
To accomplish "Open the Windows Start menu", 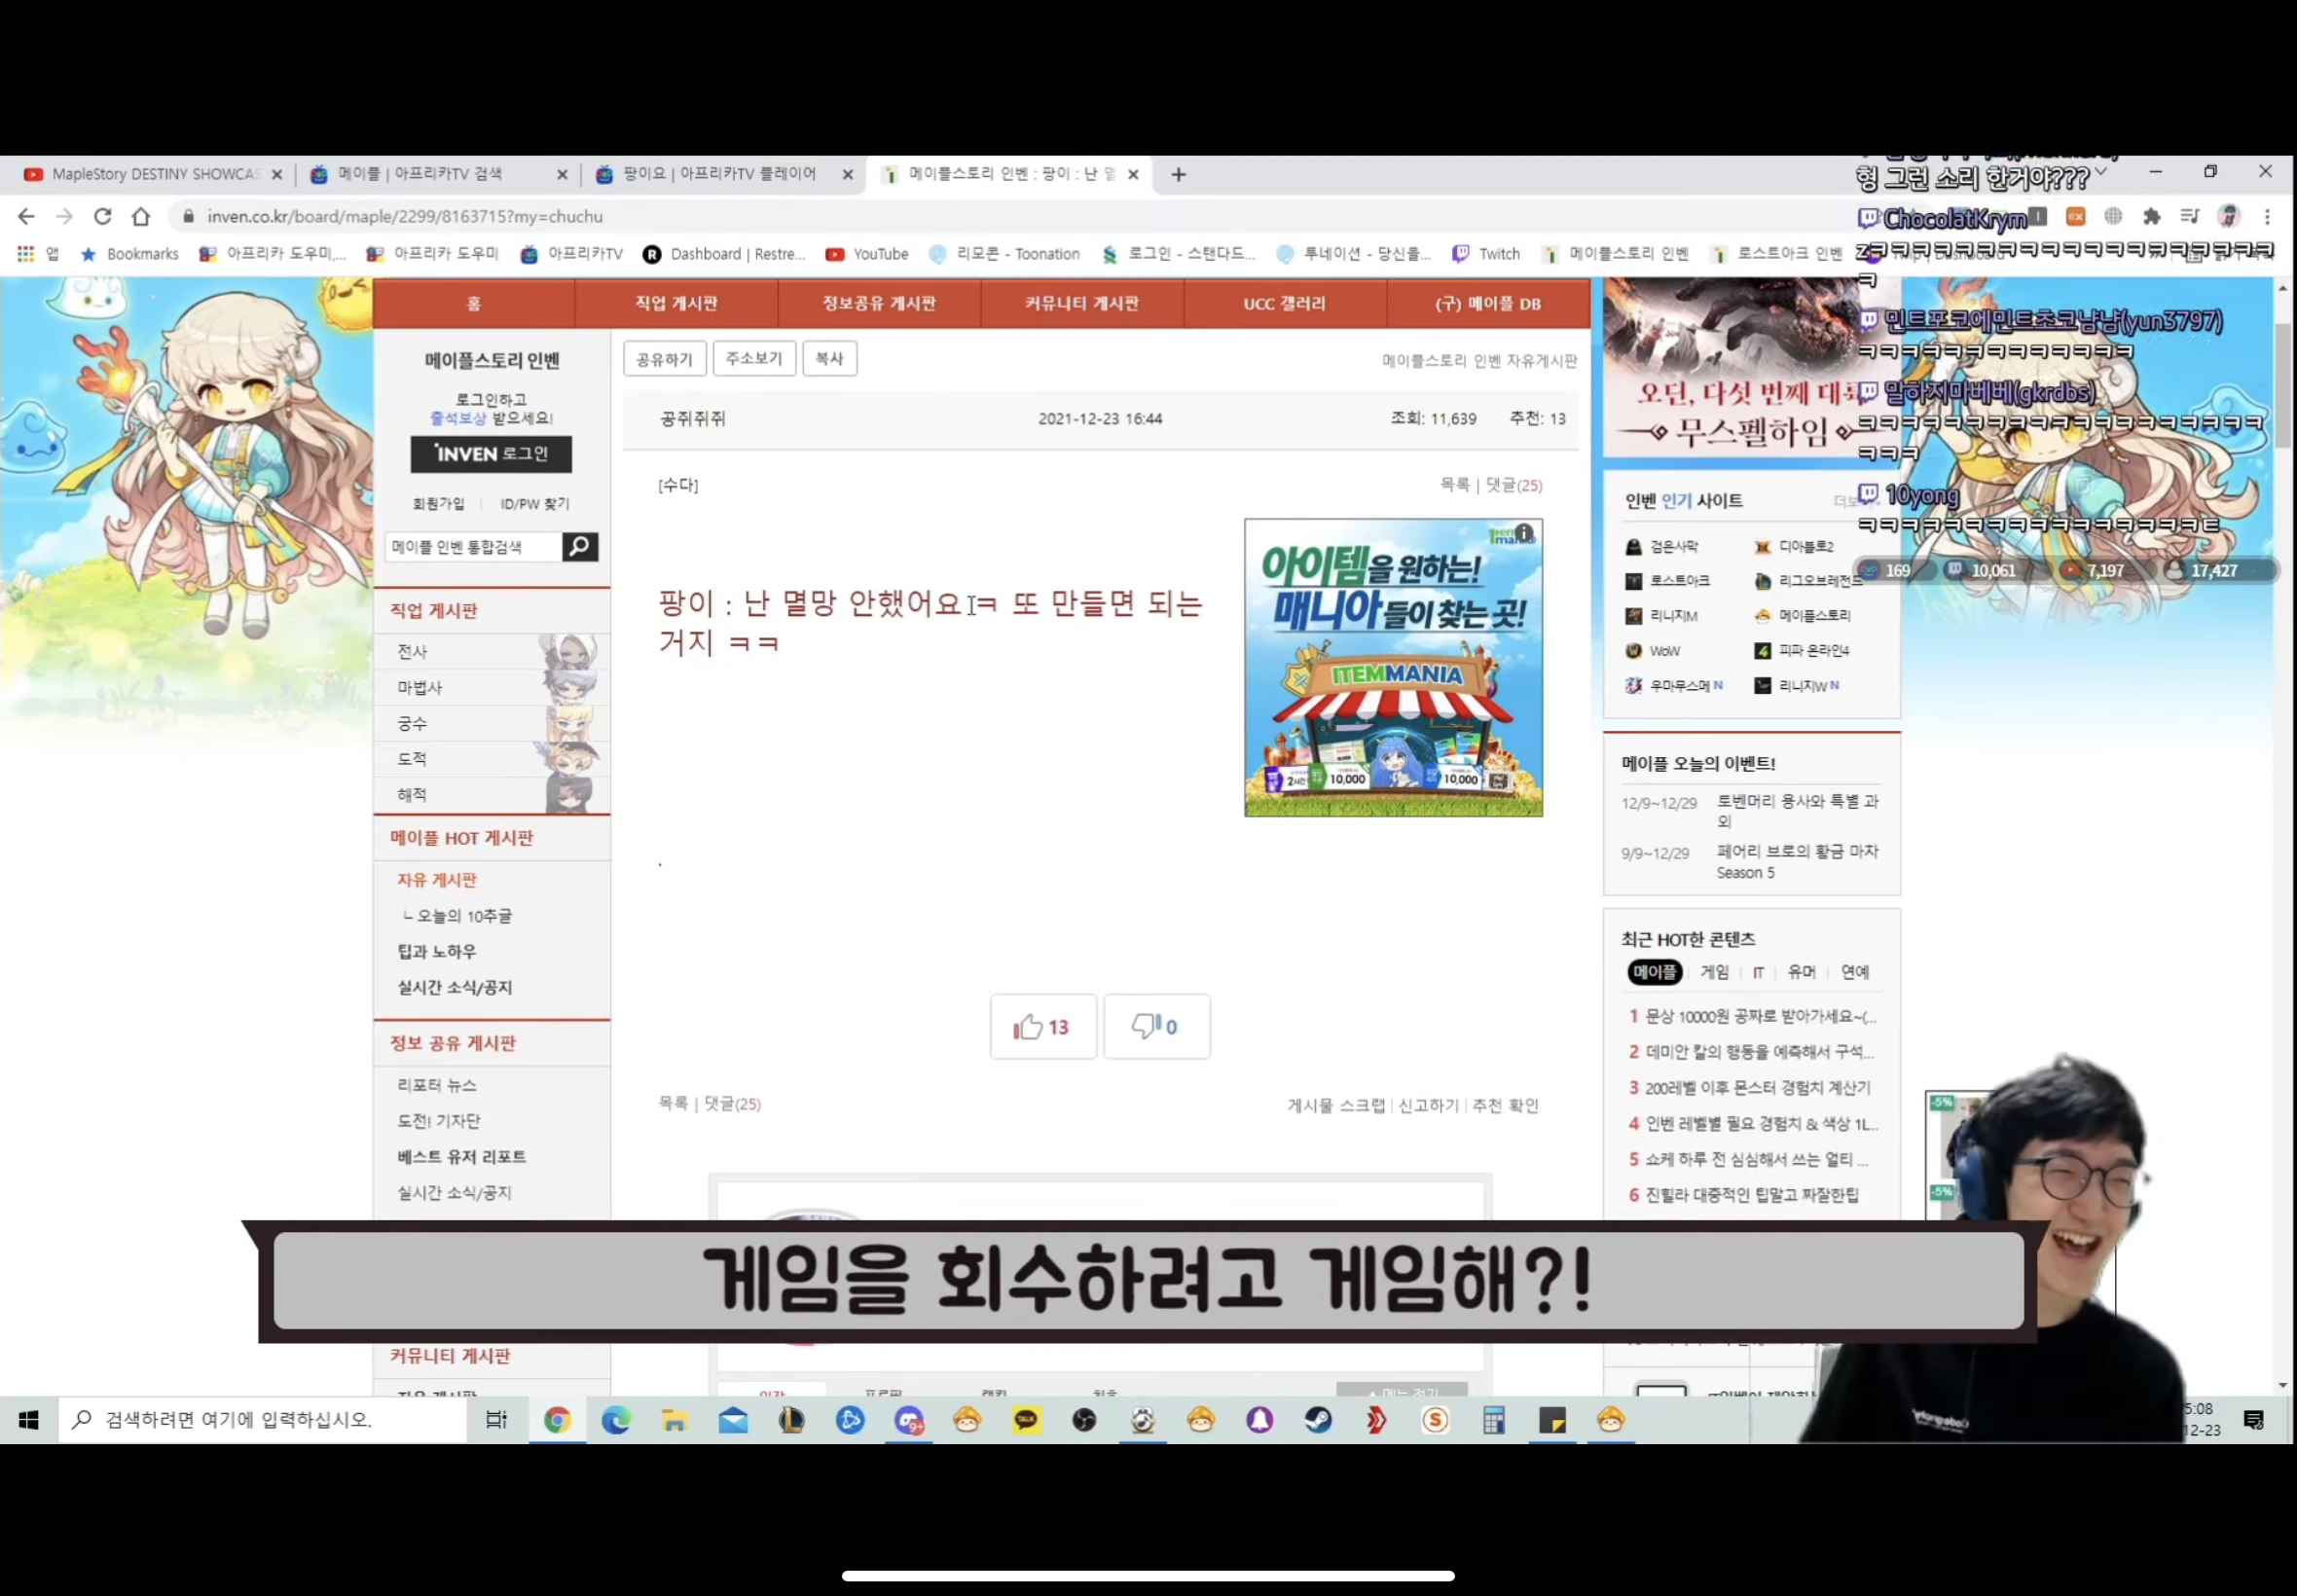I will (x=28, y=1419).
